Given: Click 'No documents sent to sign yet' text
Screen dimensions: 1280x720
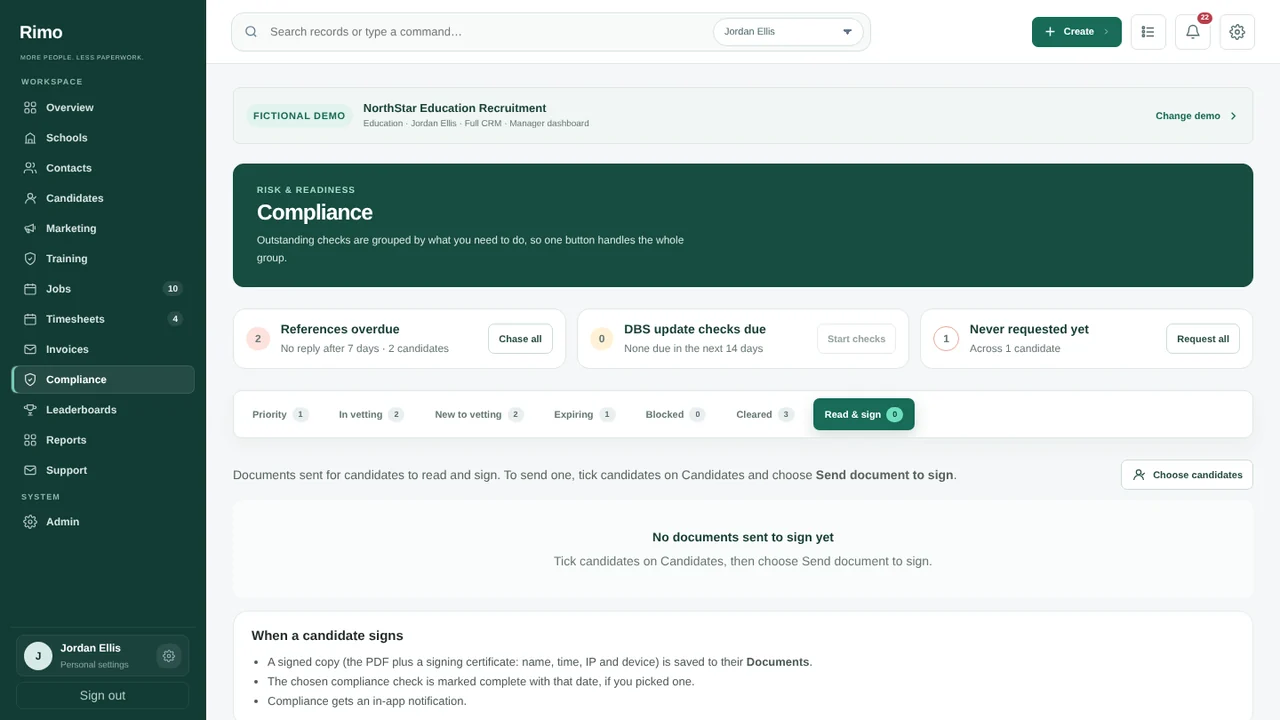Looking at the screenshot, I should (x=743, y=537).
